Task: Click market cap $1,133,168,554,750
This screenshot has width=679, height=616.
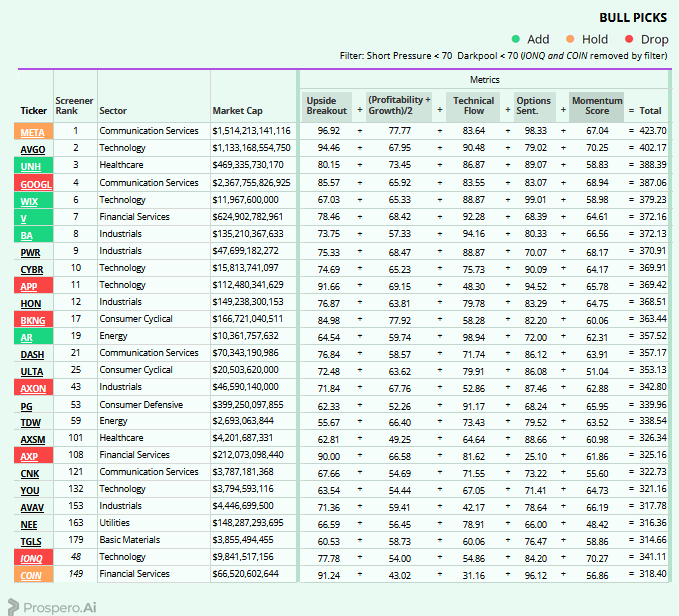Action: coord(251,148)
